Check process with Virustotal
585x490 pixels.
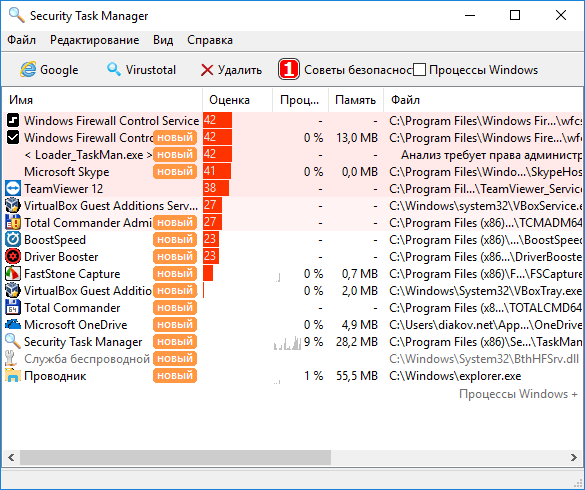[x=141, y=70]
